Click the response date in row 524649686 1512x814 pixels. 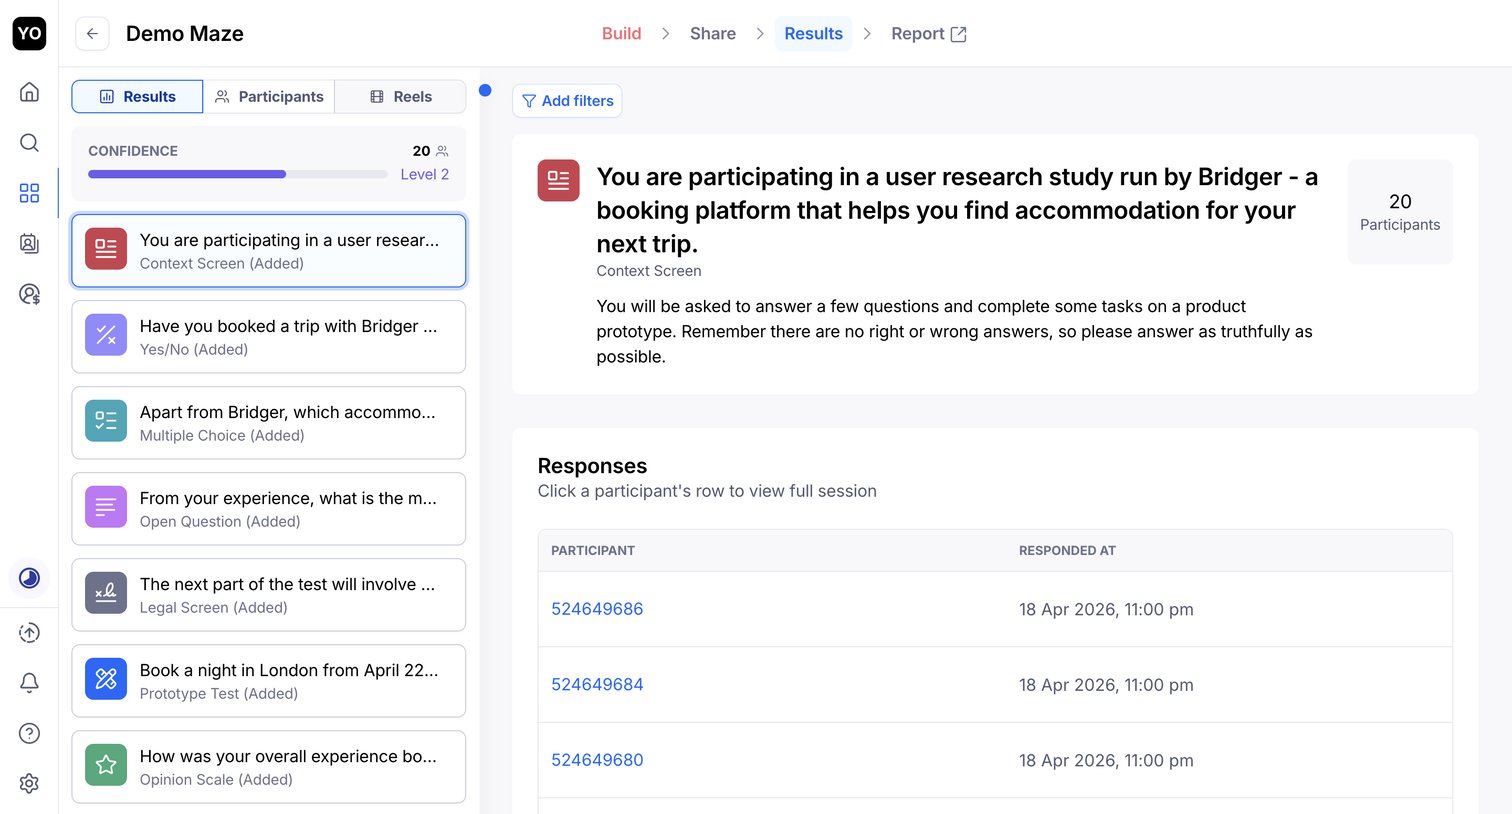[1106, 609]
